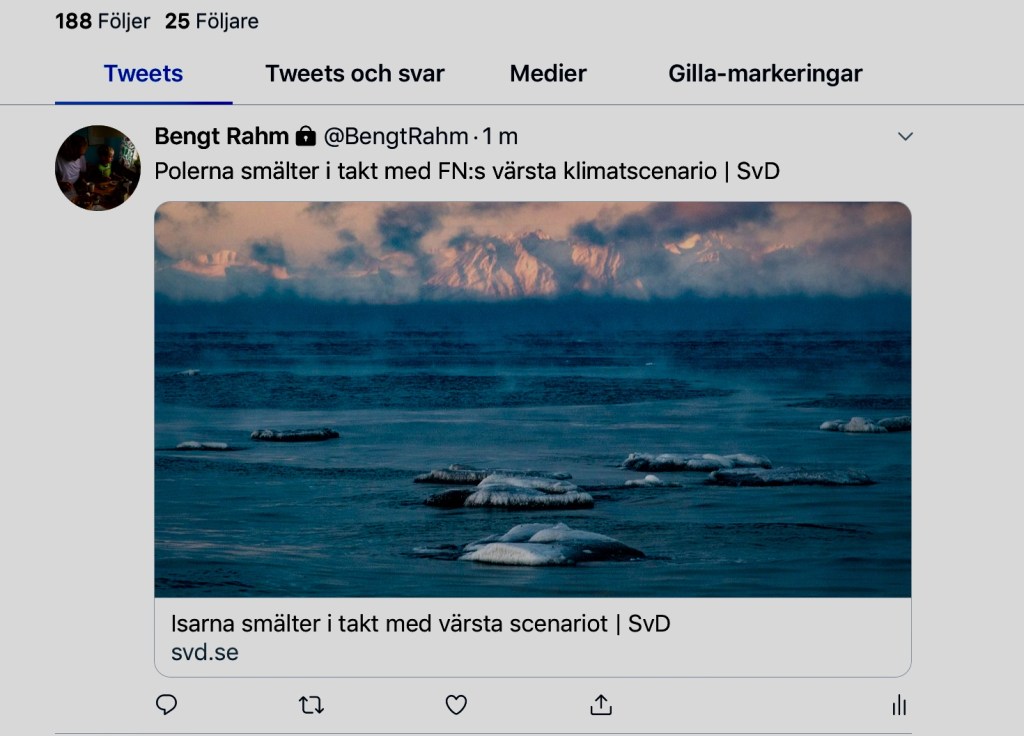Open the Bengt Rahm display name link
Viewport: 1024px width, 736px height.
tap(221, 137)
